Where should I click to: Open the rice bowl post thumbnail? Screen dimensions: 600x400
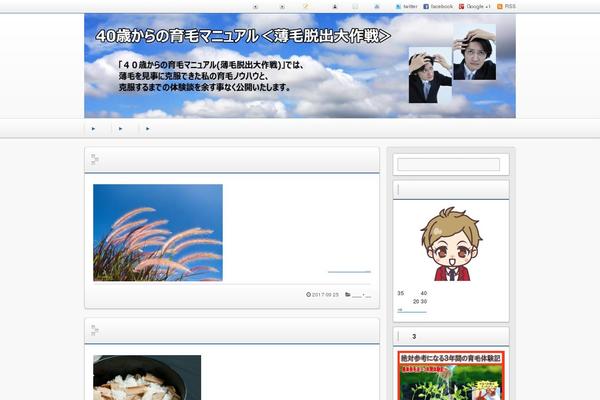point(147,377)
